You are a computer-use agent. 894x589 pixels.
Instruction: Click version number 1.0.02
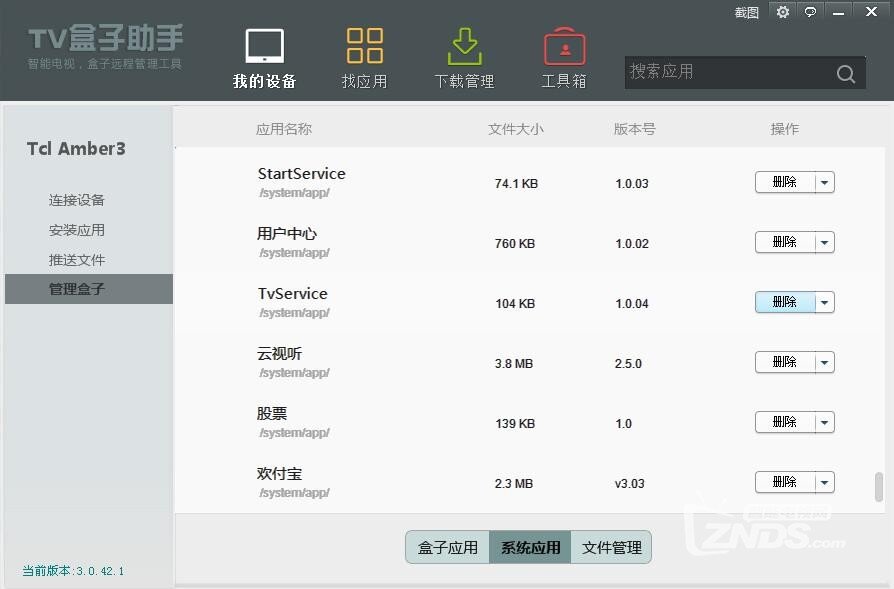click(632, 243)
